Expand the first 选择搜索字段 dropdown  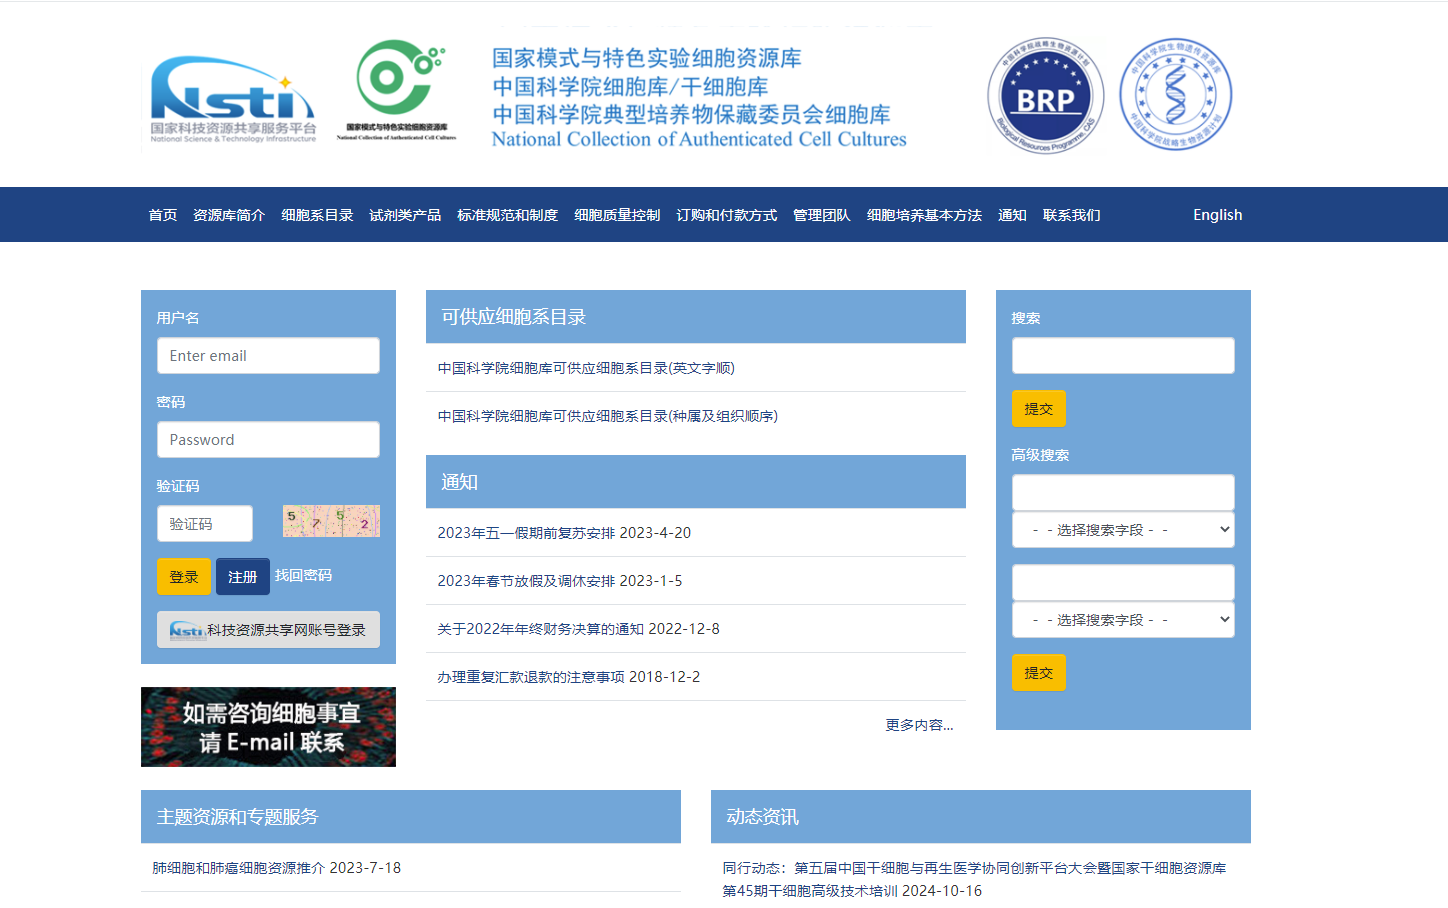pyautogui.click(x=1123, y=530)
